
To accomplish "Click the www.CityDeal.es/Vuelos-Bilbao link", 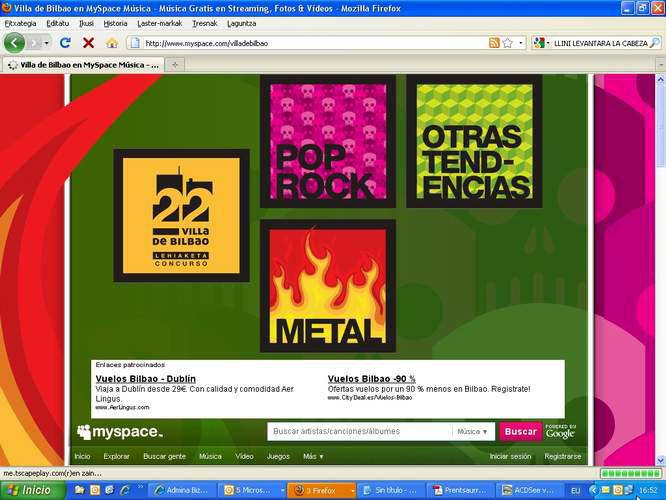I will coord(370,398).
